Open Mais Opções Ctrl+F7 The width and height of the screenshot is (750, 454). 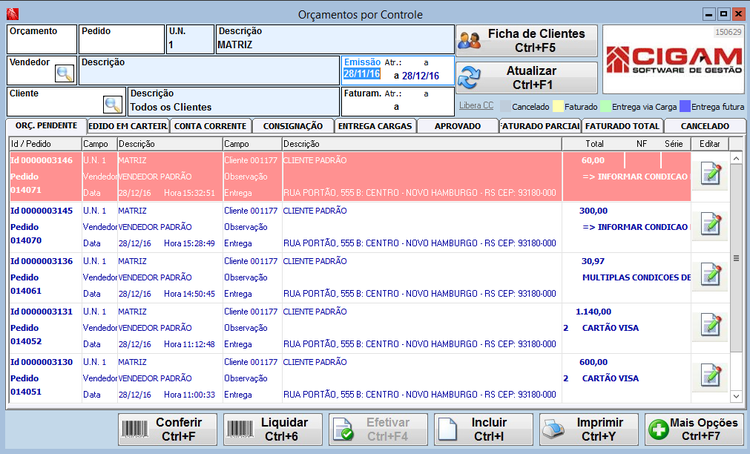click(x=694, y=430)
